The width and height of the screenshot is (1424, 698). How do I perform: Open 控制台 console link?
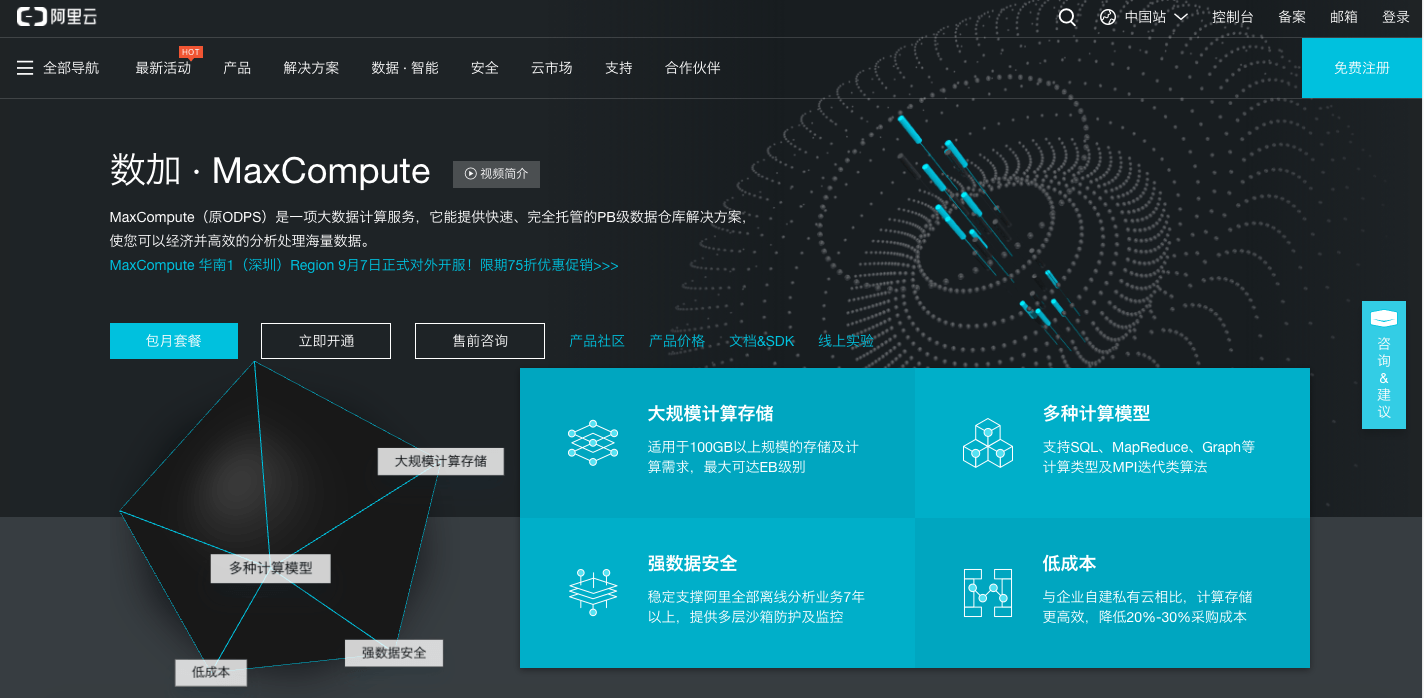pyautogui.click(x=1232, y=17)
